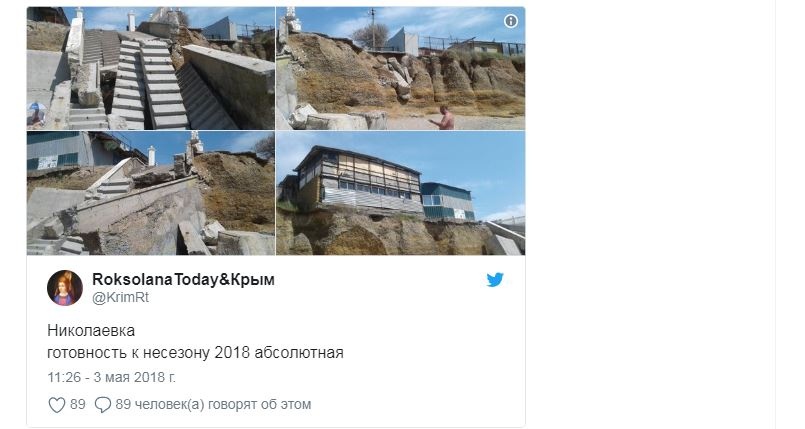Click the line 'готовность к несезону 2018 абсолютная'

click(x=195, y=353)
